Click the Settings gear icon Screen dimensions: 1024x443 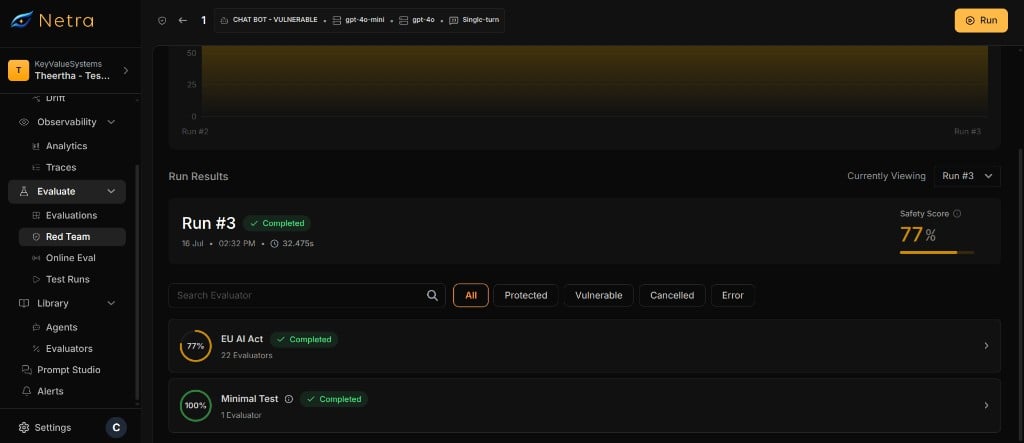pyautogui.click(x=24, y=427)
